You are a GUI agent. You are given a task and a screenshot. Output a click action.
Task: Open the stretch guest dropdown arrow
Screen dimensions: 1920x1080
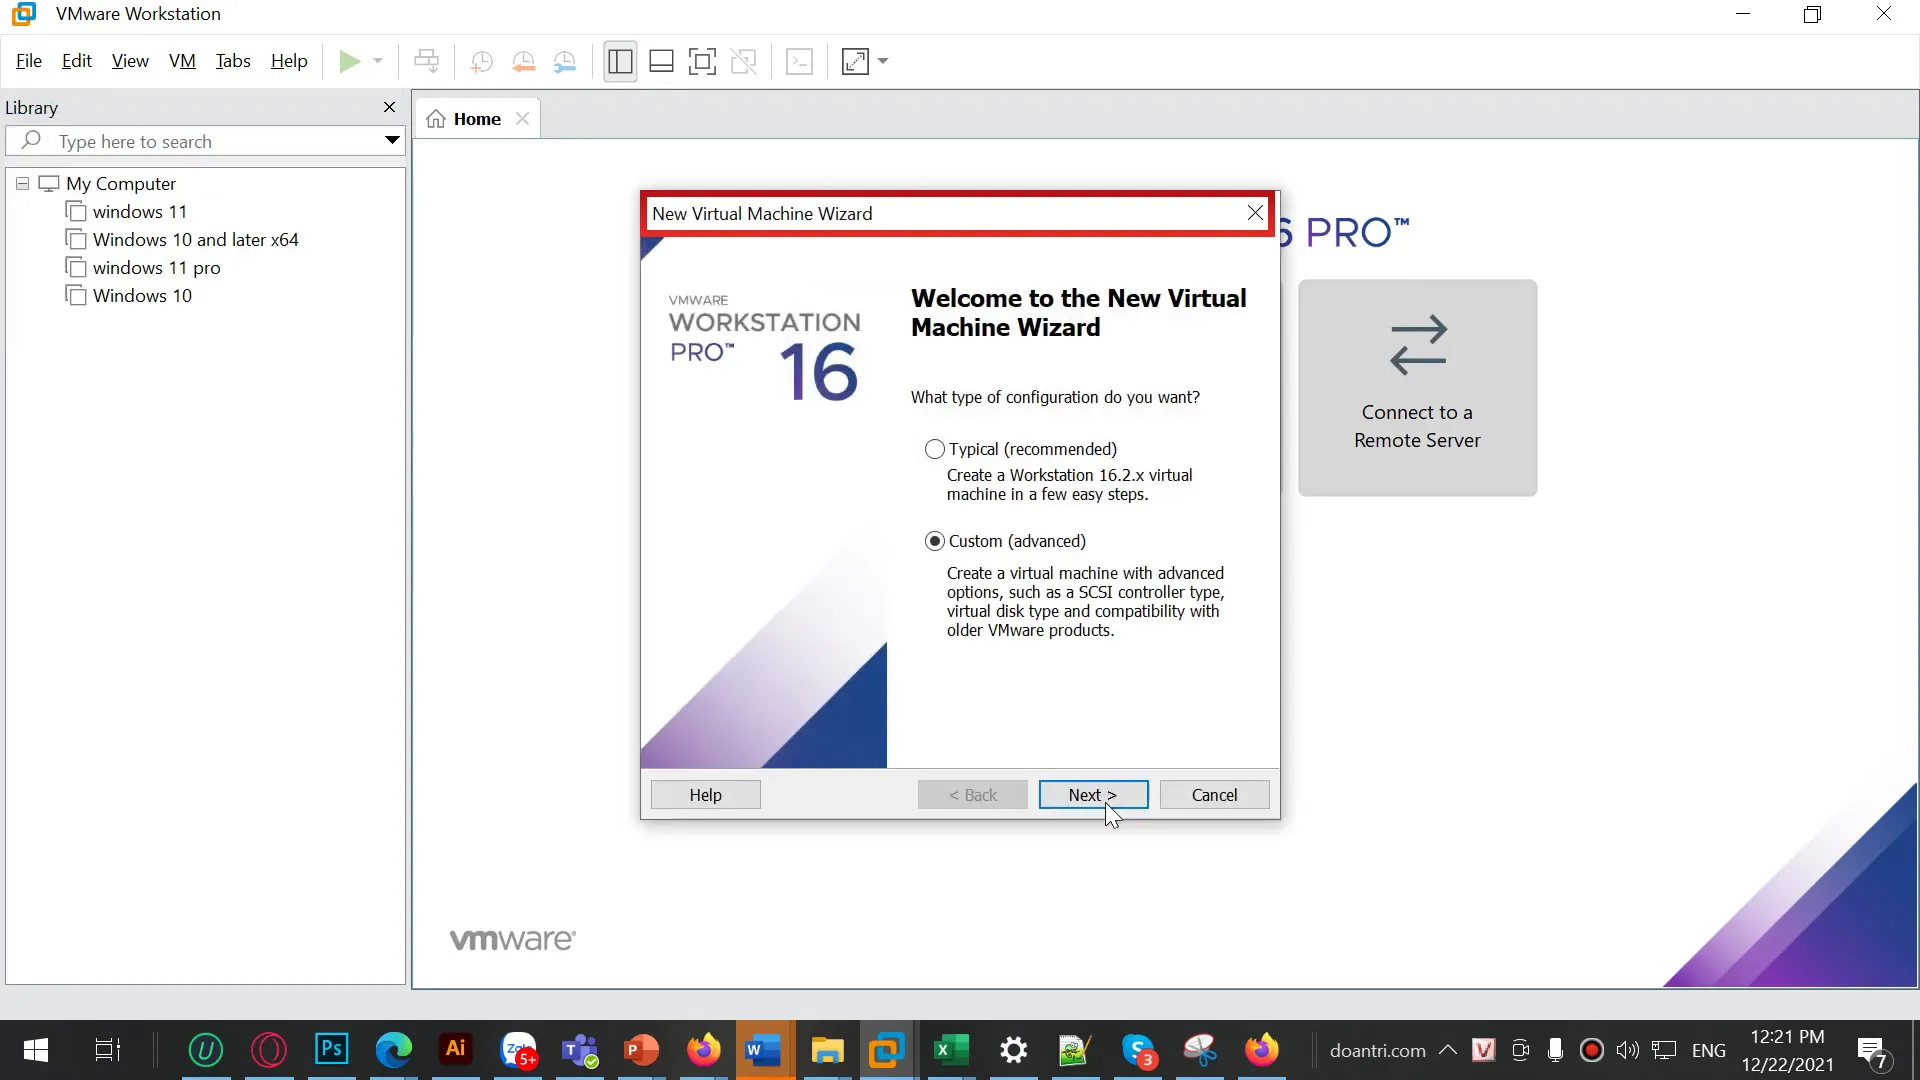(x=883, y=62)
